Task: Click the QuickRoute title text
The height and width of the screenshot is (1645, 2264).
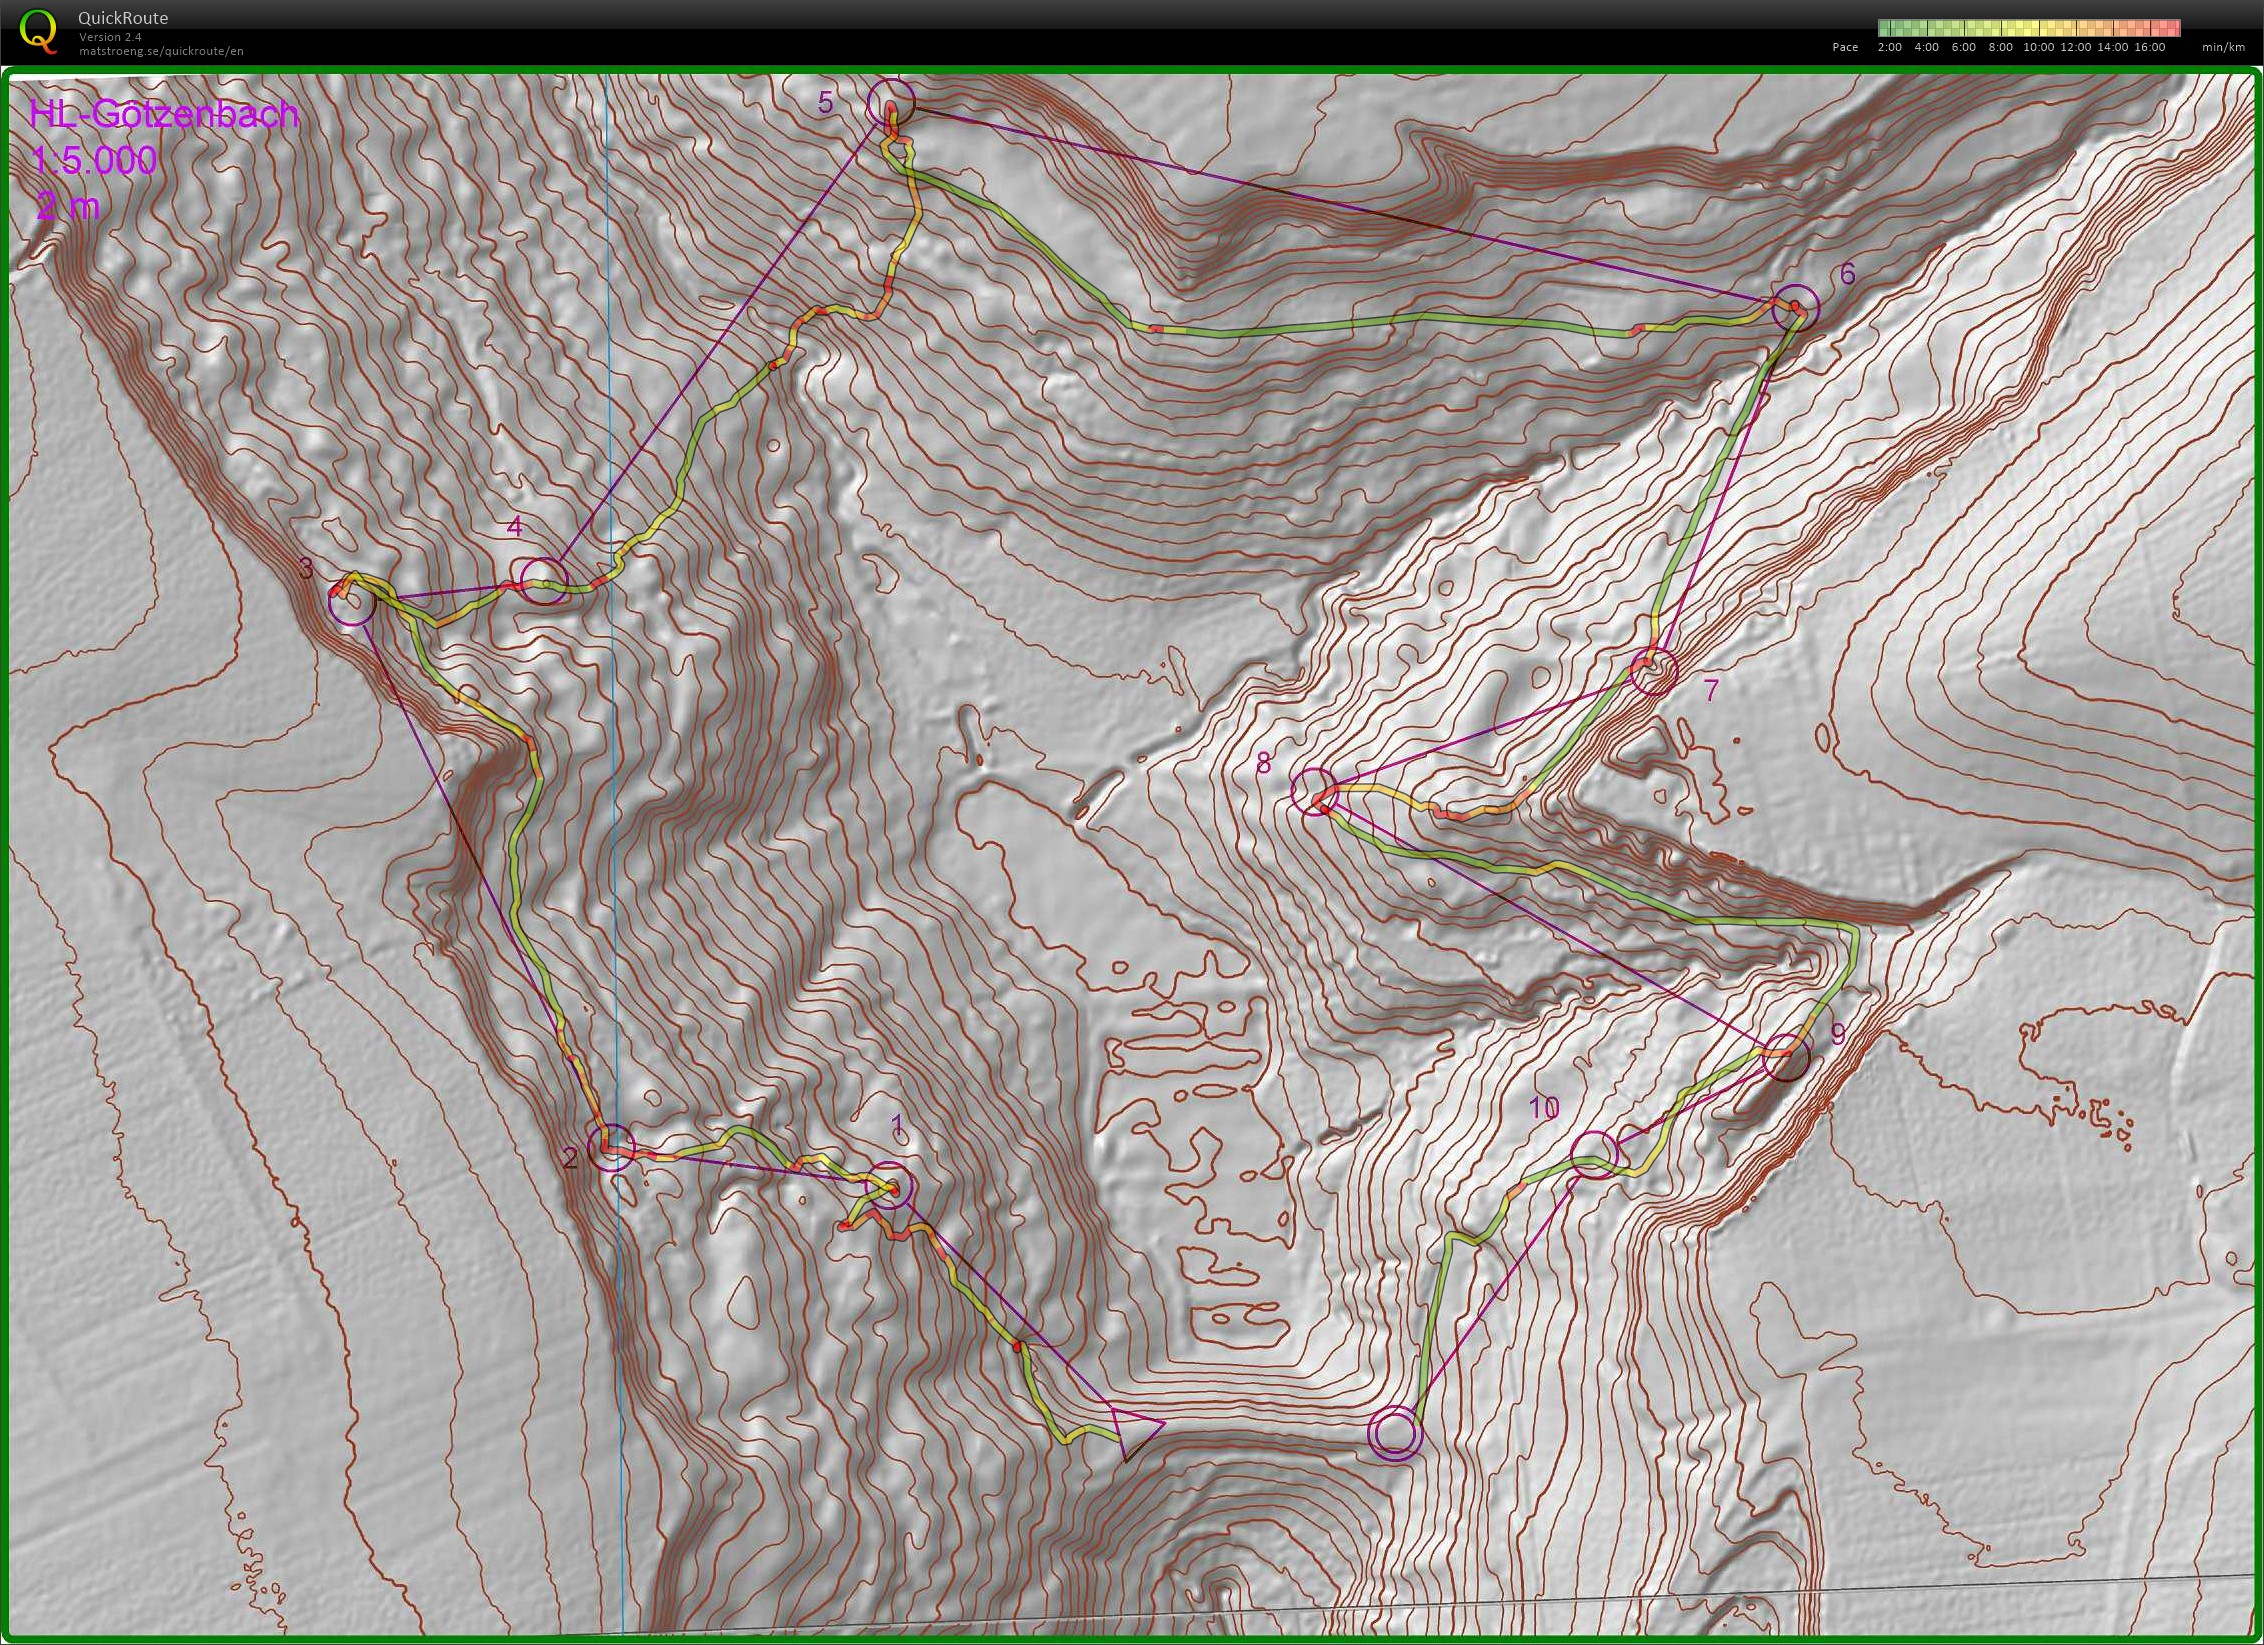Action: pos(123,18)
